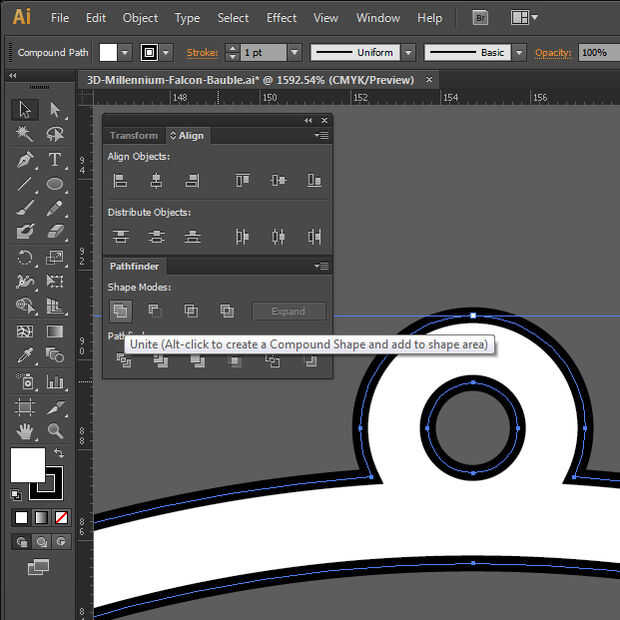The image size is (620, 620).
Task: Swap fill and stroke colors
Action: point(59,453)
